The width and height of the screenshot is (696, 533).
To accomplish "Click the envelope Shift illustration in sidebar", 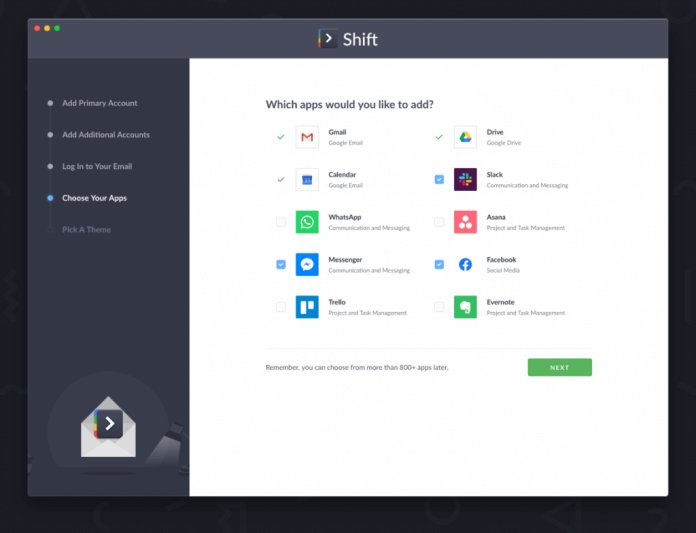I will point(108,427).
